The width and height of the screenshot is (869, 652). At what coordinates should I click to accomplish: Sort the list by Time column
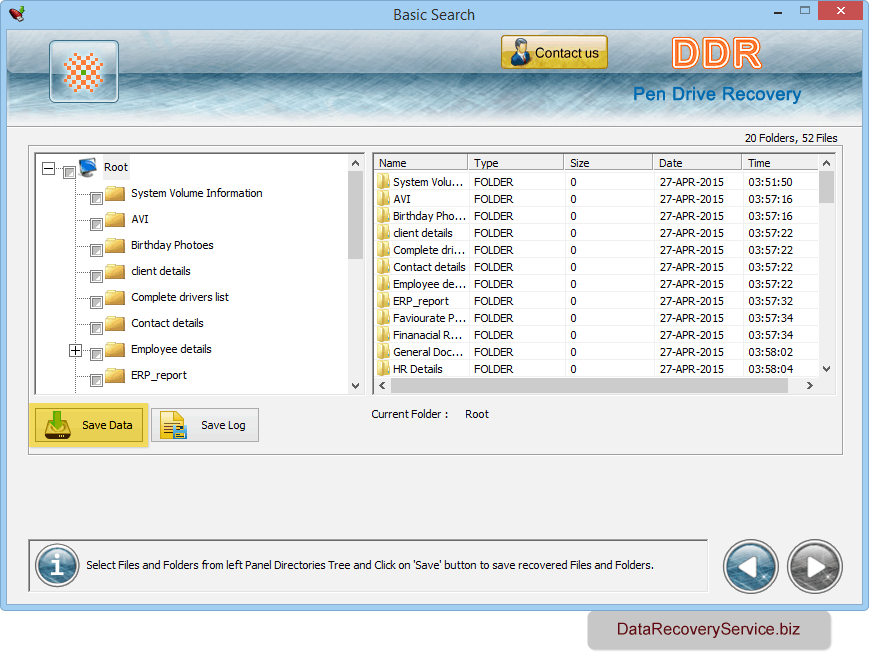780,163
